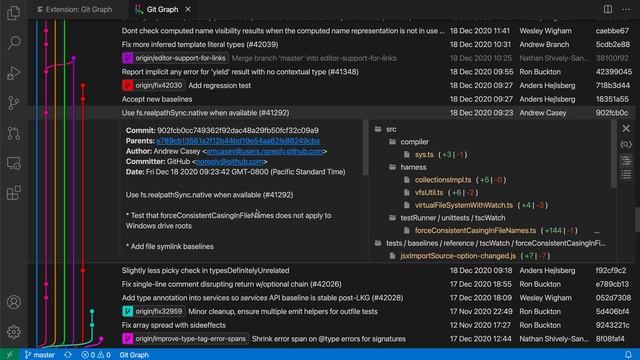Switch to the Extension: Git Graph tab
Image resolution: width=640 pixels, height=360 pixels.
coord(75,9)
